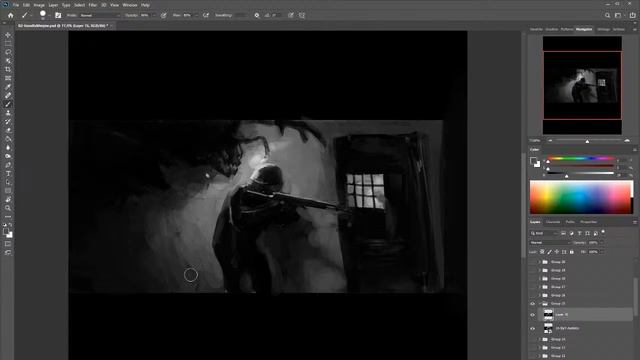640x360 pixels.
Task: Open brush Mode dropdown in options bar
Action: click(x=99, y=16)
